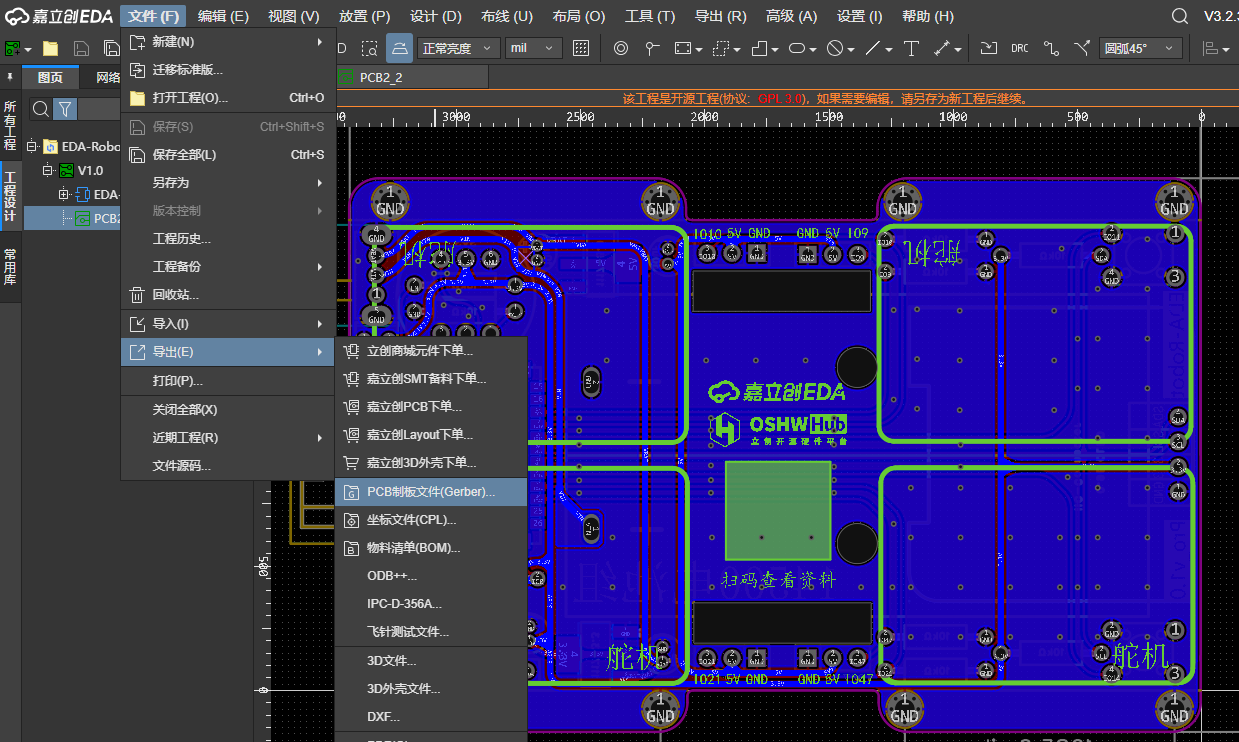The height and width of the screenshot is (742, 1239).
Task: Select the dimension measurement tool
Action: point(942,48)
